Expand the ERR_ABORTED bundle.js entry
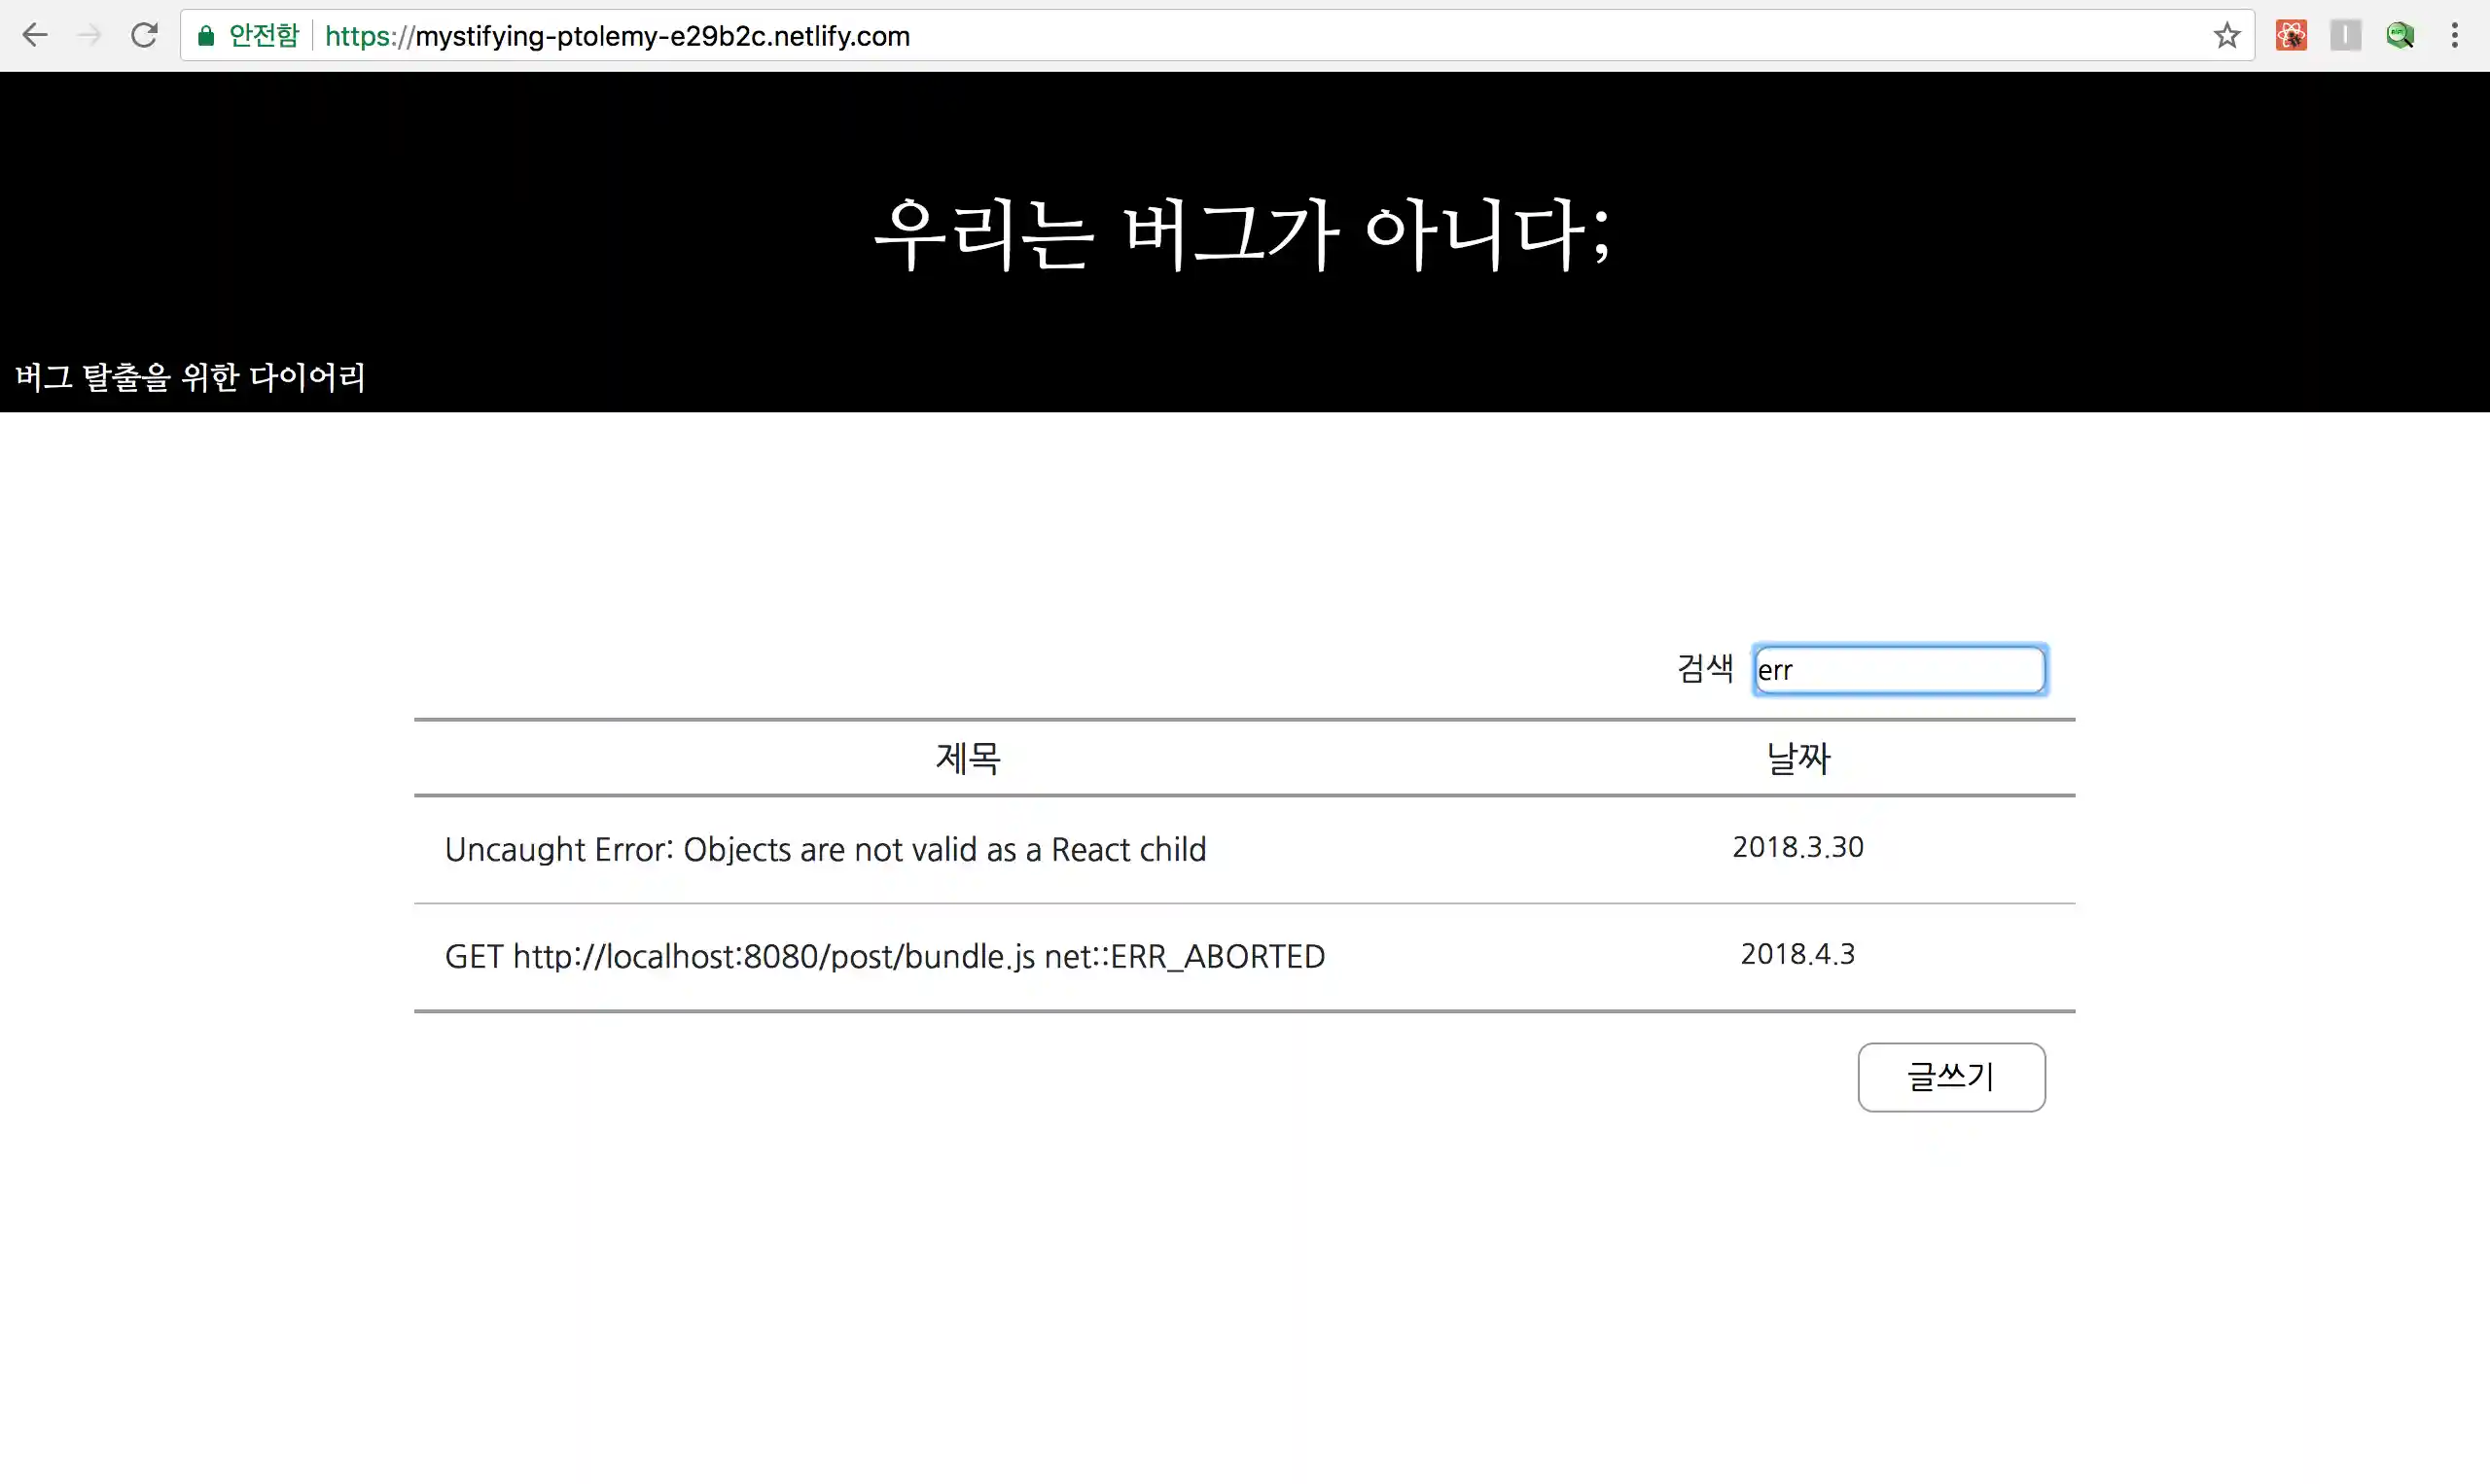The width and height of the screenshot is (2490, 1484). tap(884, 956)
